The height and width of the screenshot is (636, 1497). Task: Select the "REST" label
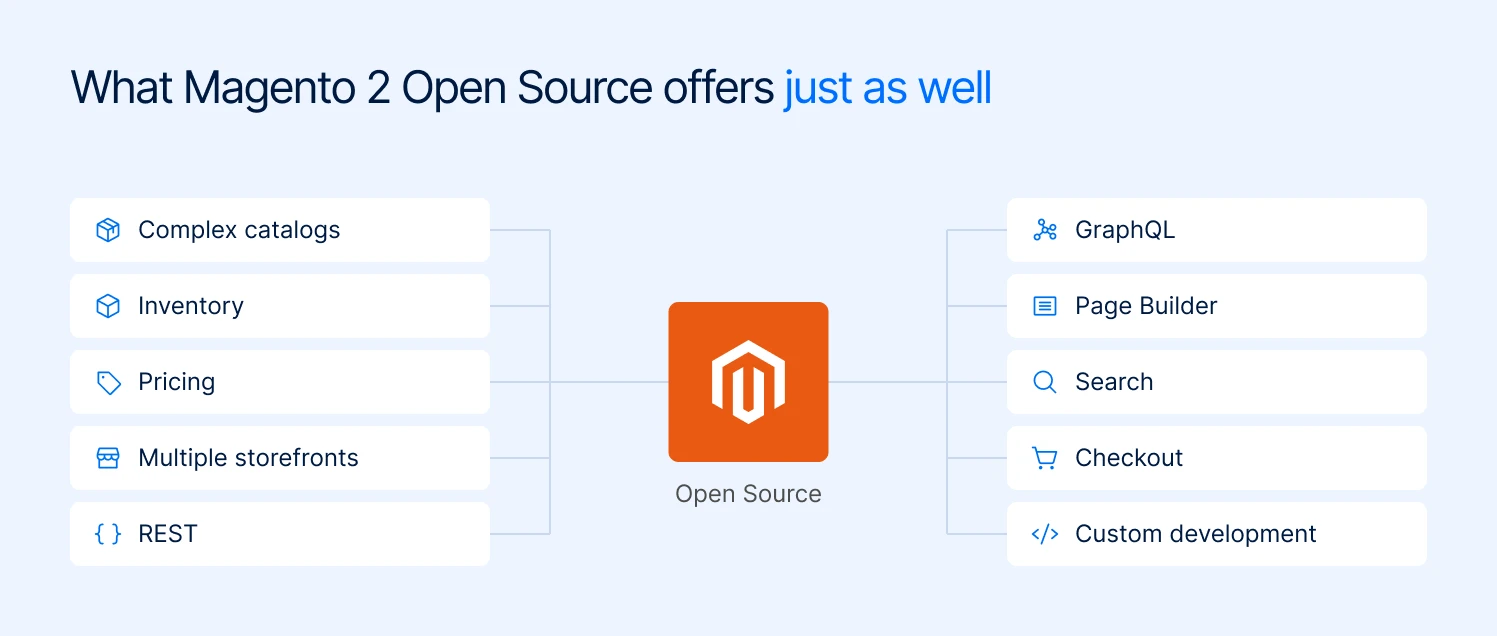168,534
